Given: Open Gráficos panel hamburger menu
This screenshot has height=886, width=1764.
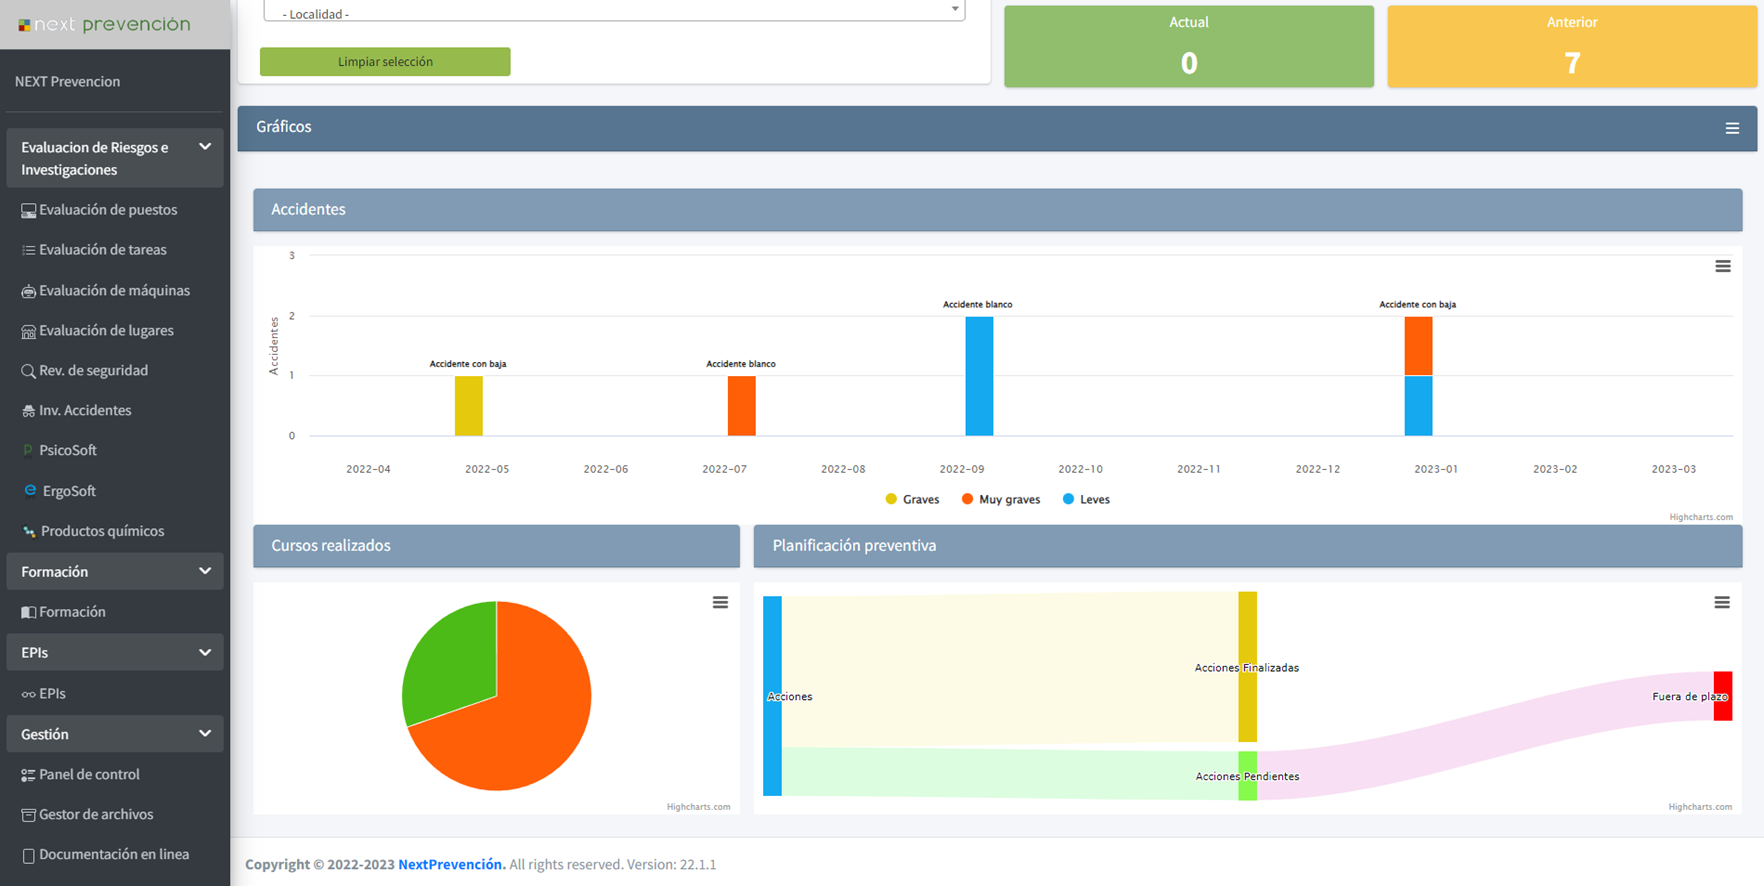Looking at the screenshot, I should click(x=1732, y=128).
